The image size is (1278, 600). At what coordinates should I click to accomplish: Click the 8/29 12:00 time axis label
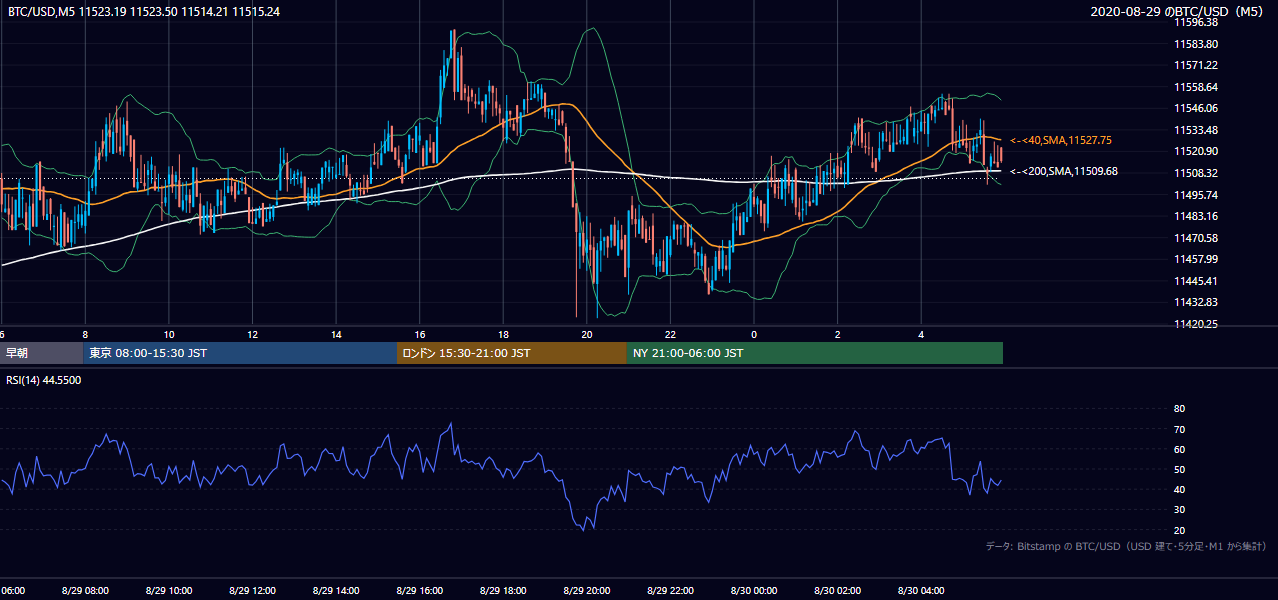coord(252,591)
